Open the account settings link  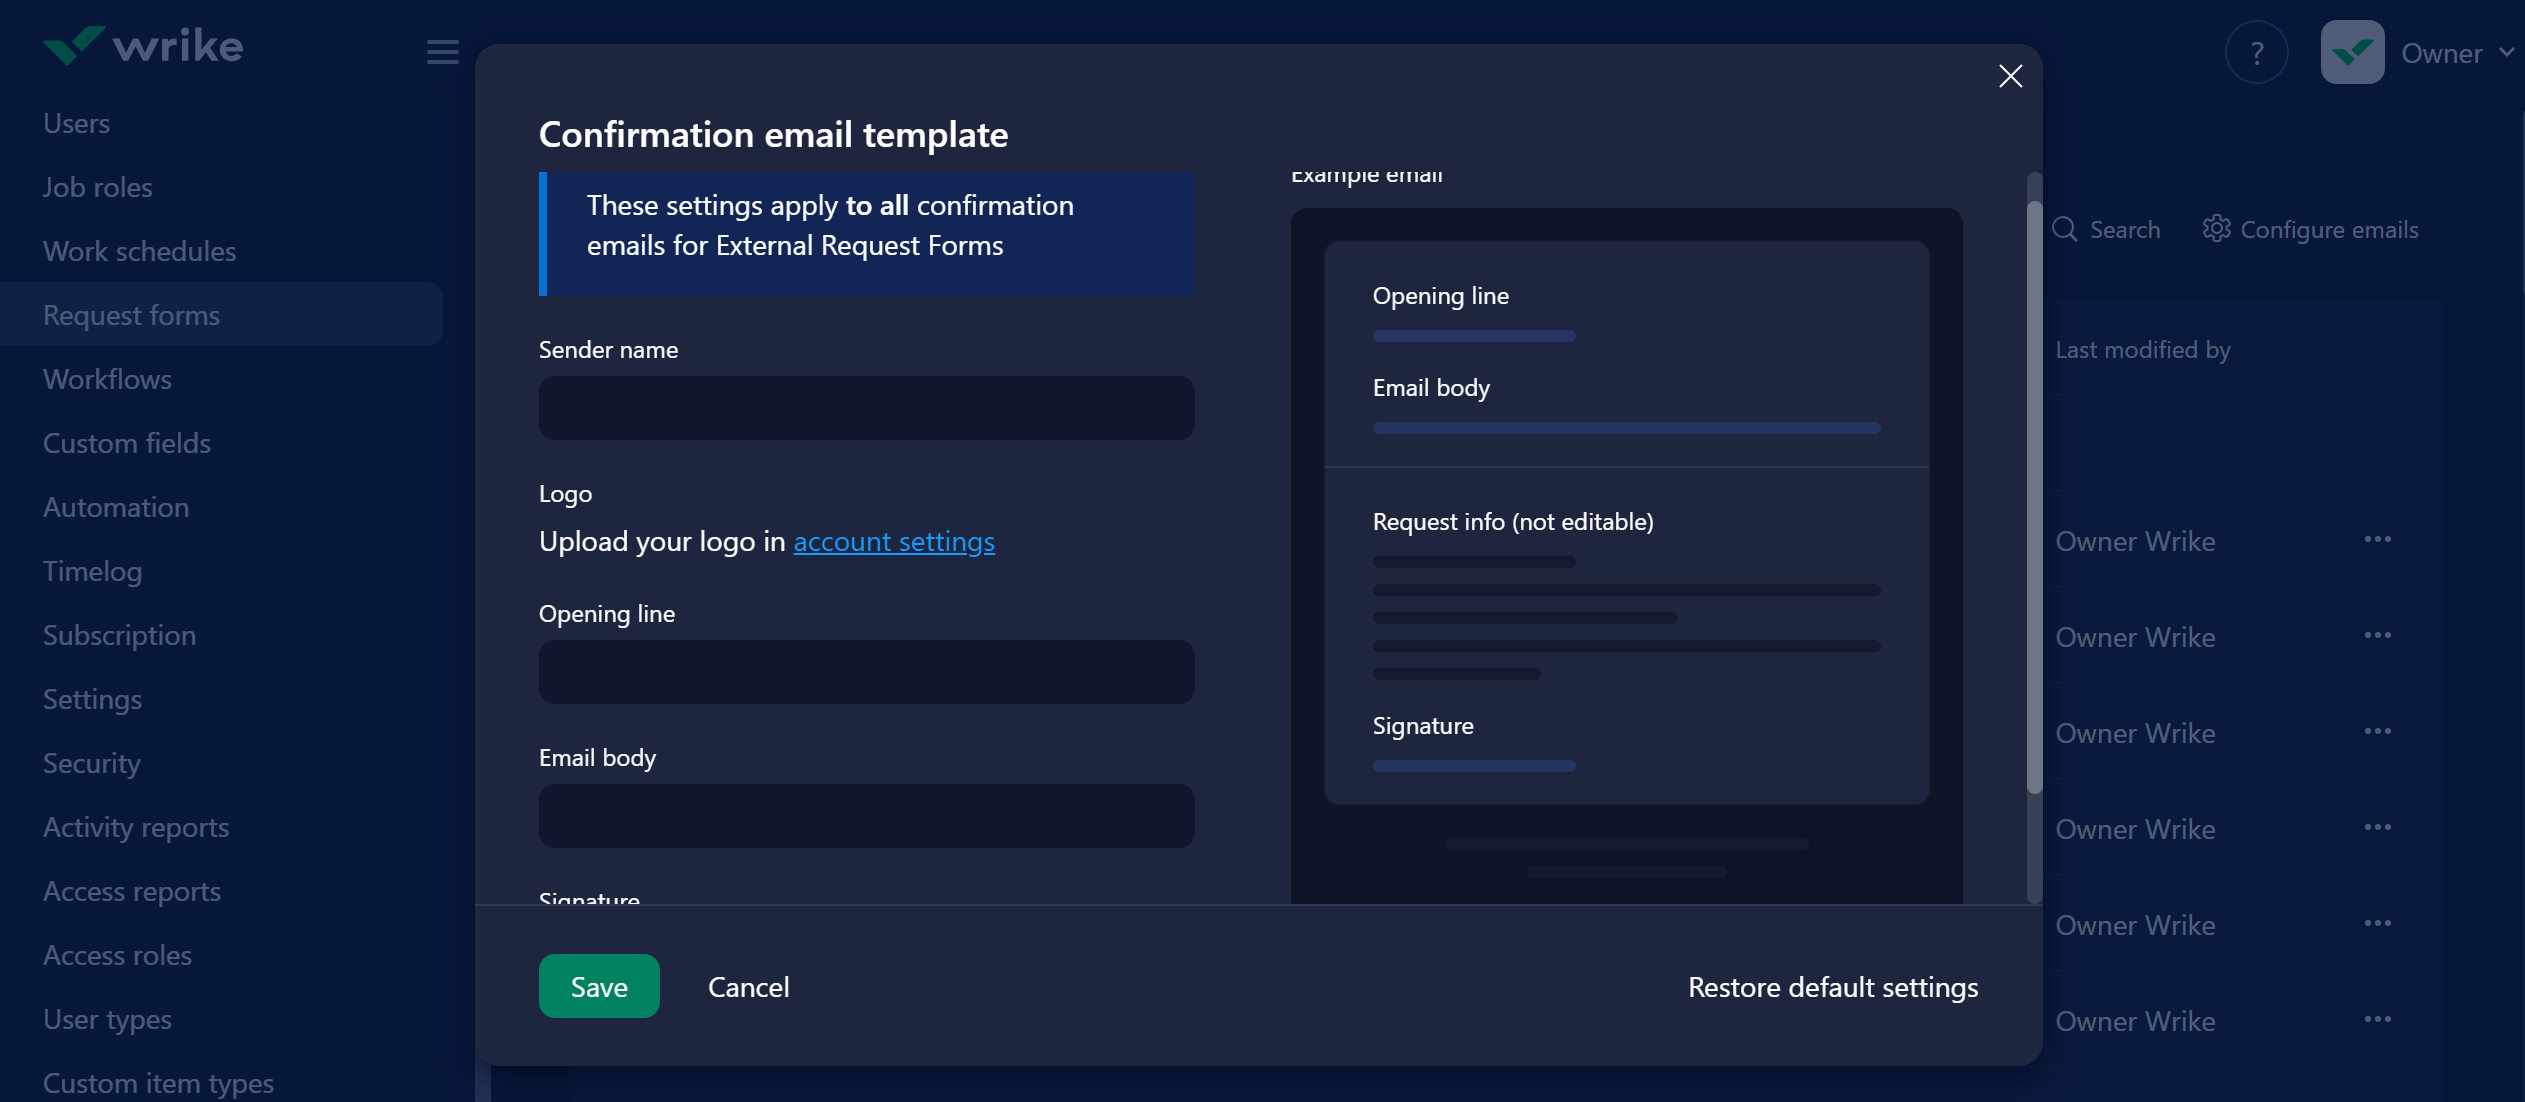click(893, 541)
